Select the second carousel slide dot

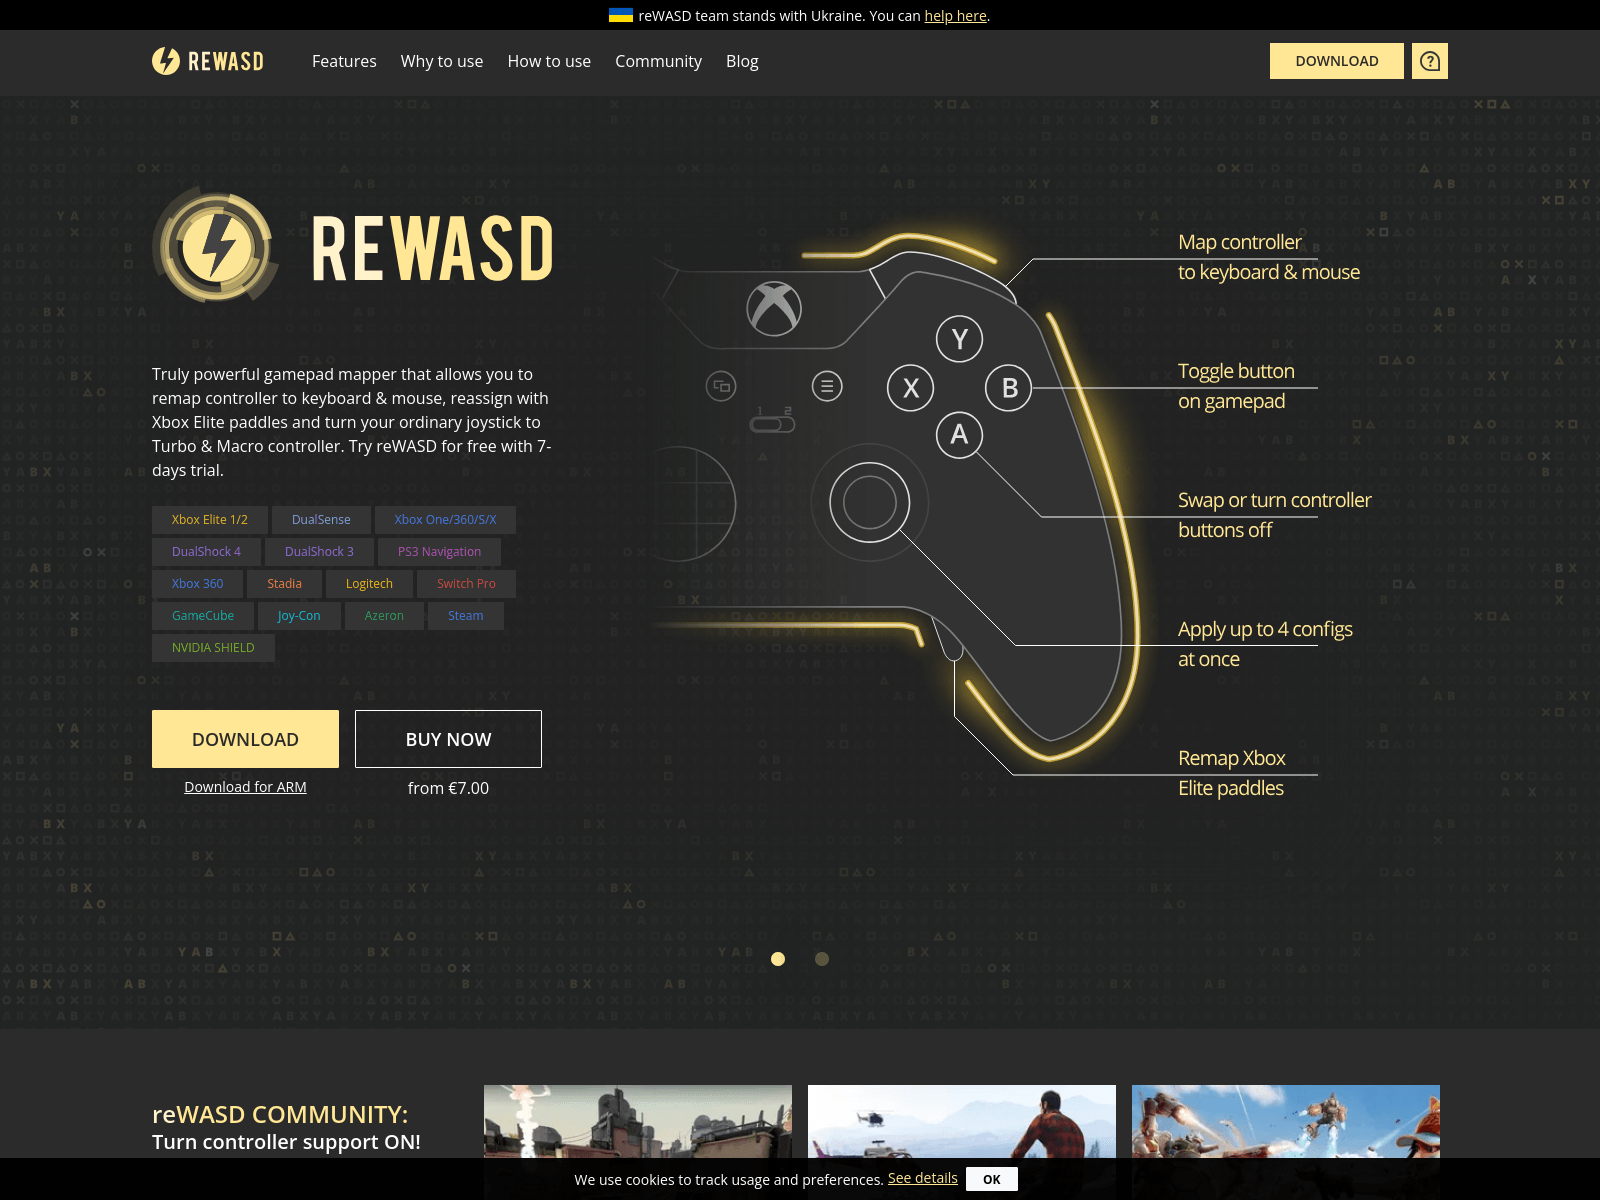(x=822, y=959)
